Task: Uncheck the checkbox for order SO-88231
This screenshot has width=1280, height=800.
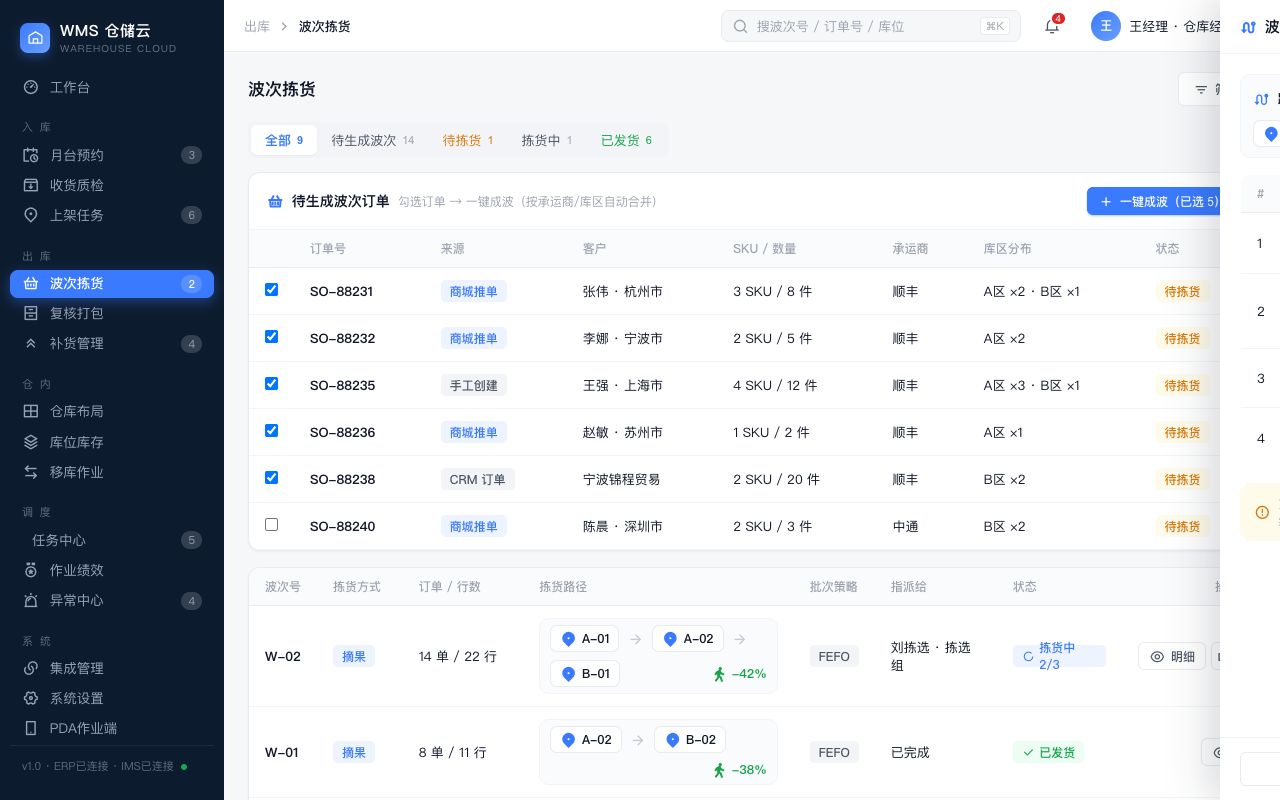Action: (271, 290)
